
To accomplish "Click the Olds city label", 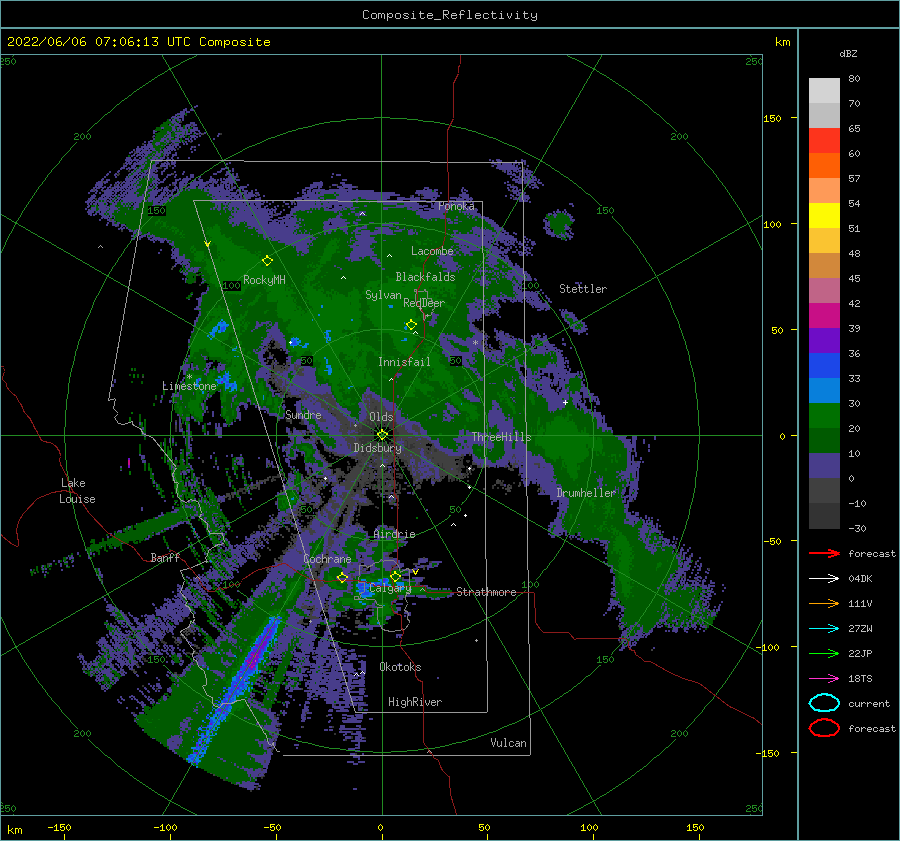I will (x=381, y=417).
